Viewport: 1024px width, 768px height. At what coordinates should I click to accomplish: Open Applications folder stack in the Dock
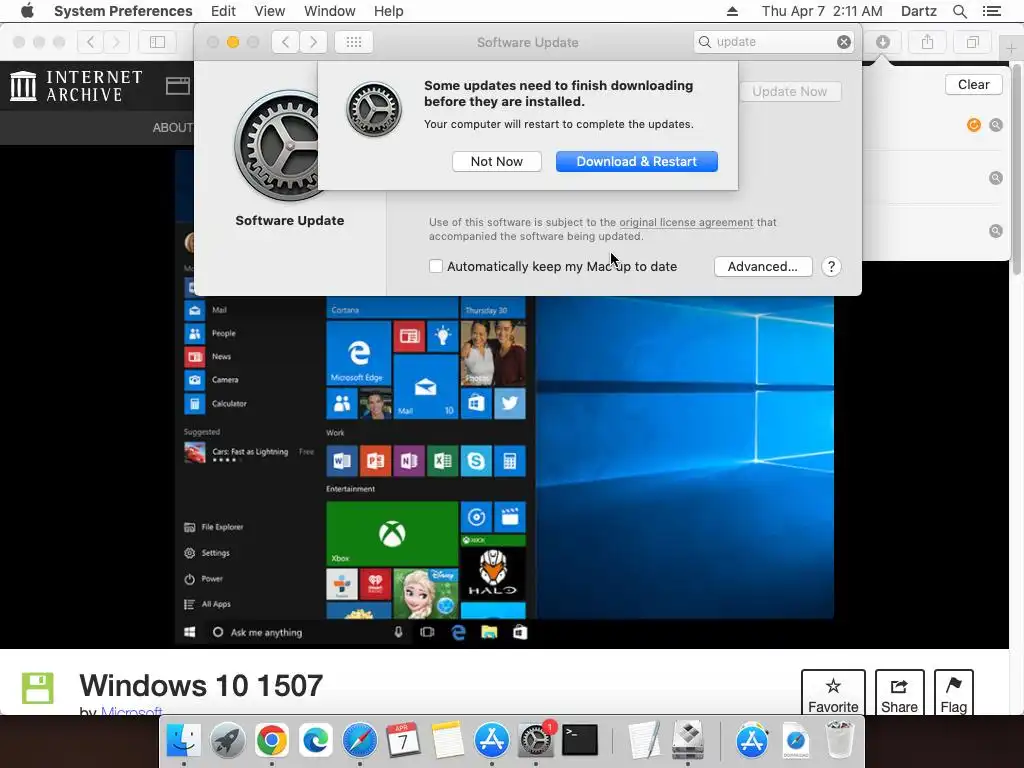coord(752,741)
